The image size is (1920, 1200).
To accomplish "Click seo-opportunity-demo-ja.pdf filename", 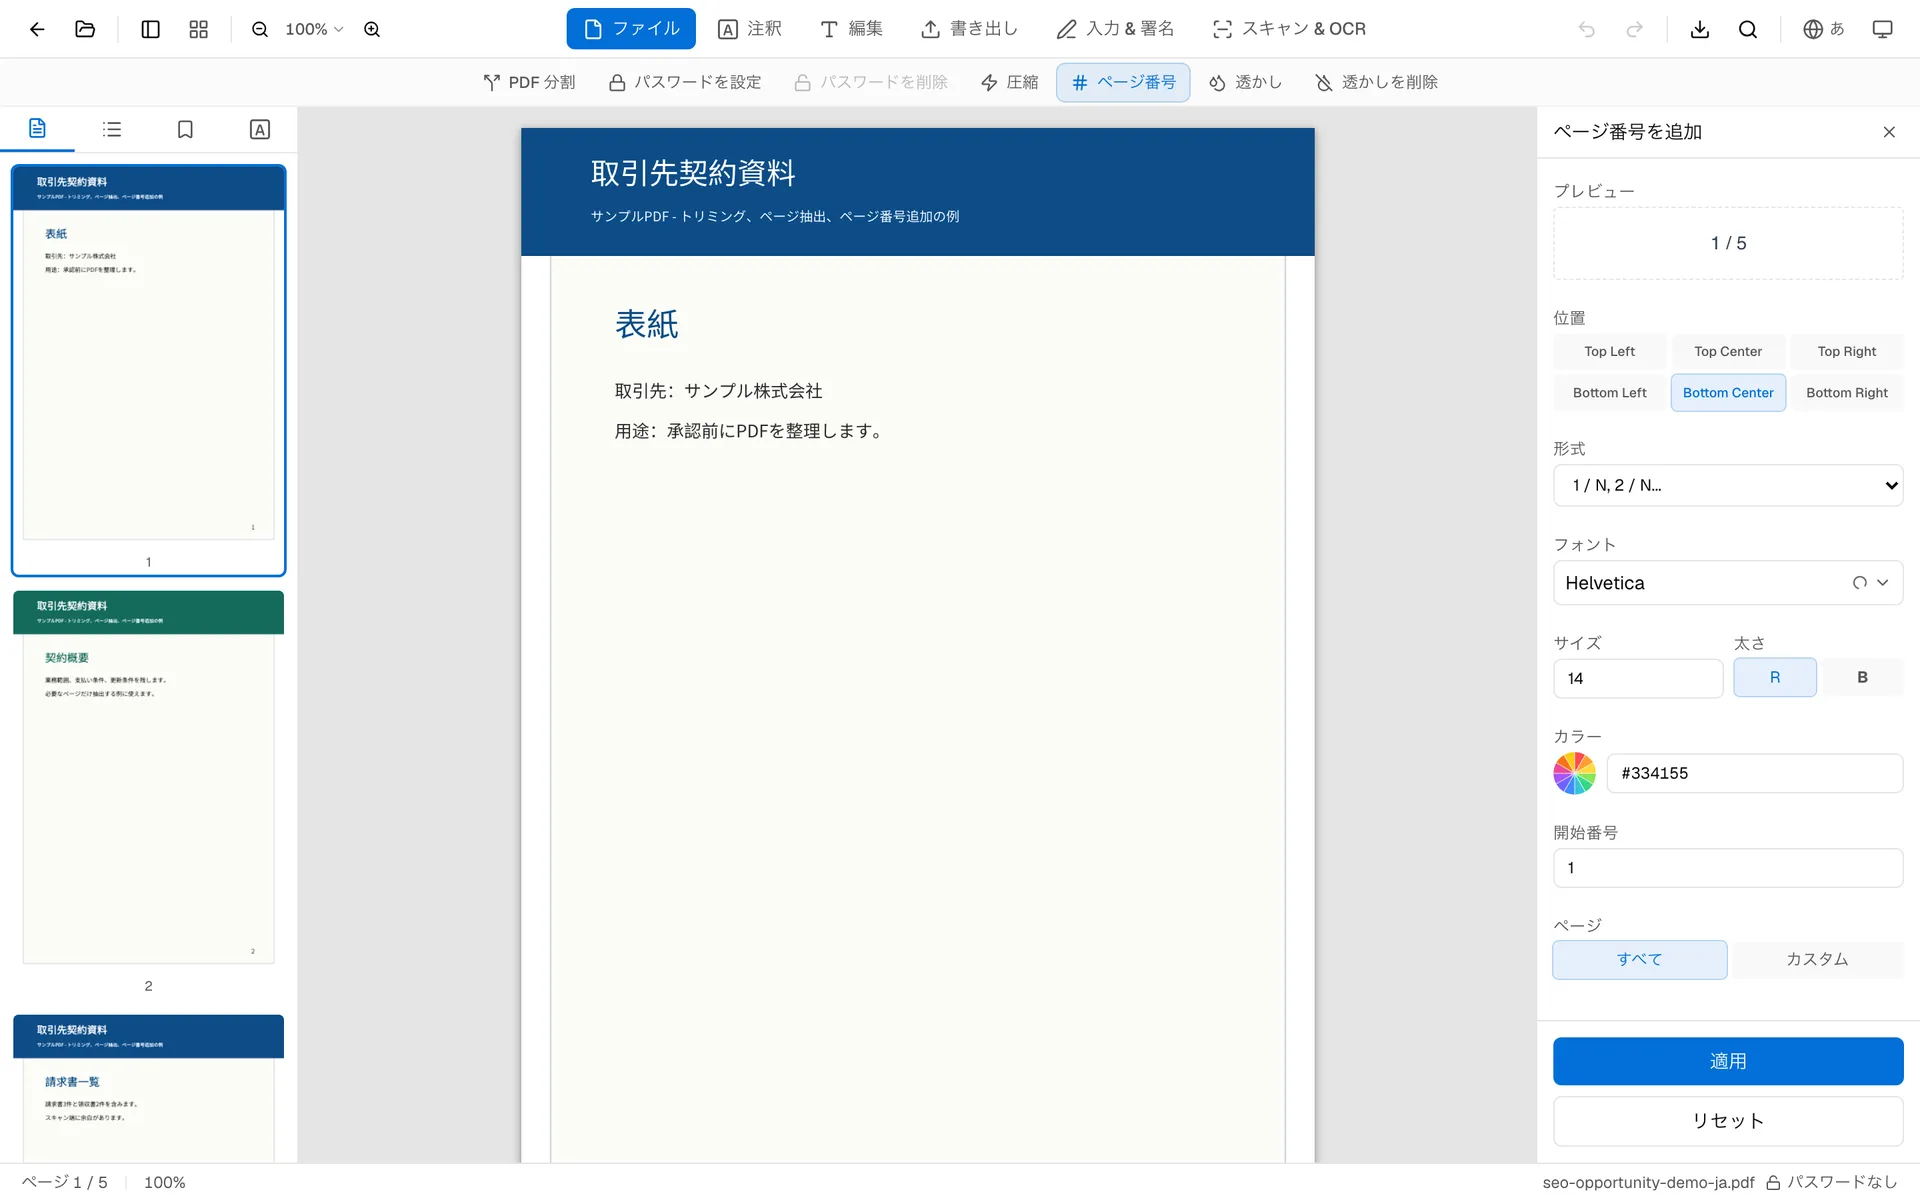I will tap(1648, 1182).
